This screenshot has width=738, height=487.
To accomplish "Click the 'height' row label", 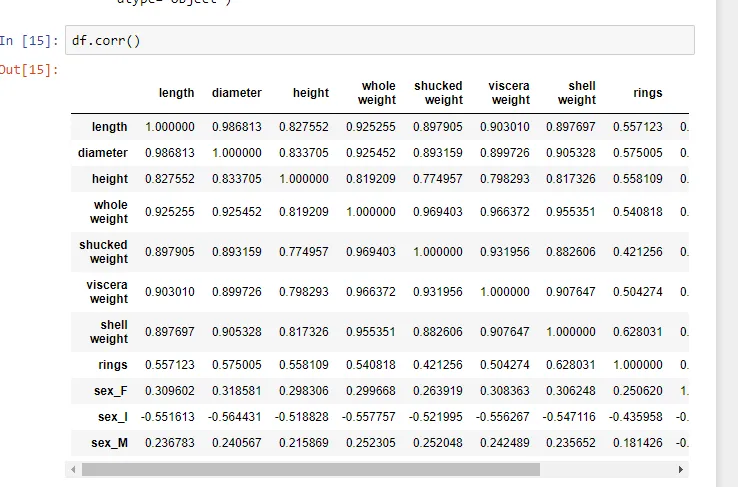I will (110, 179).
